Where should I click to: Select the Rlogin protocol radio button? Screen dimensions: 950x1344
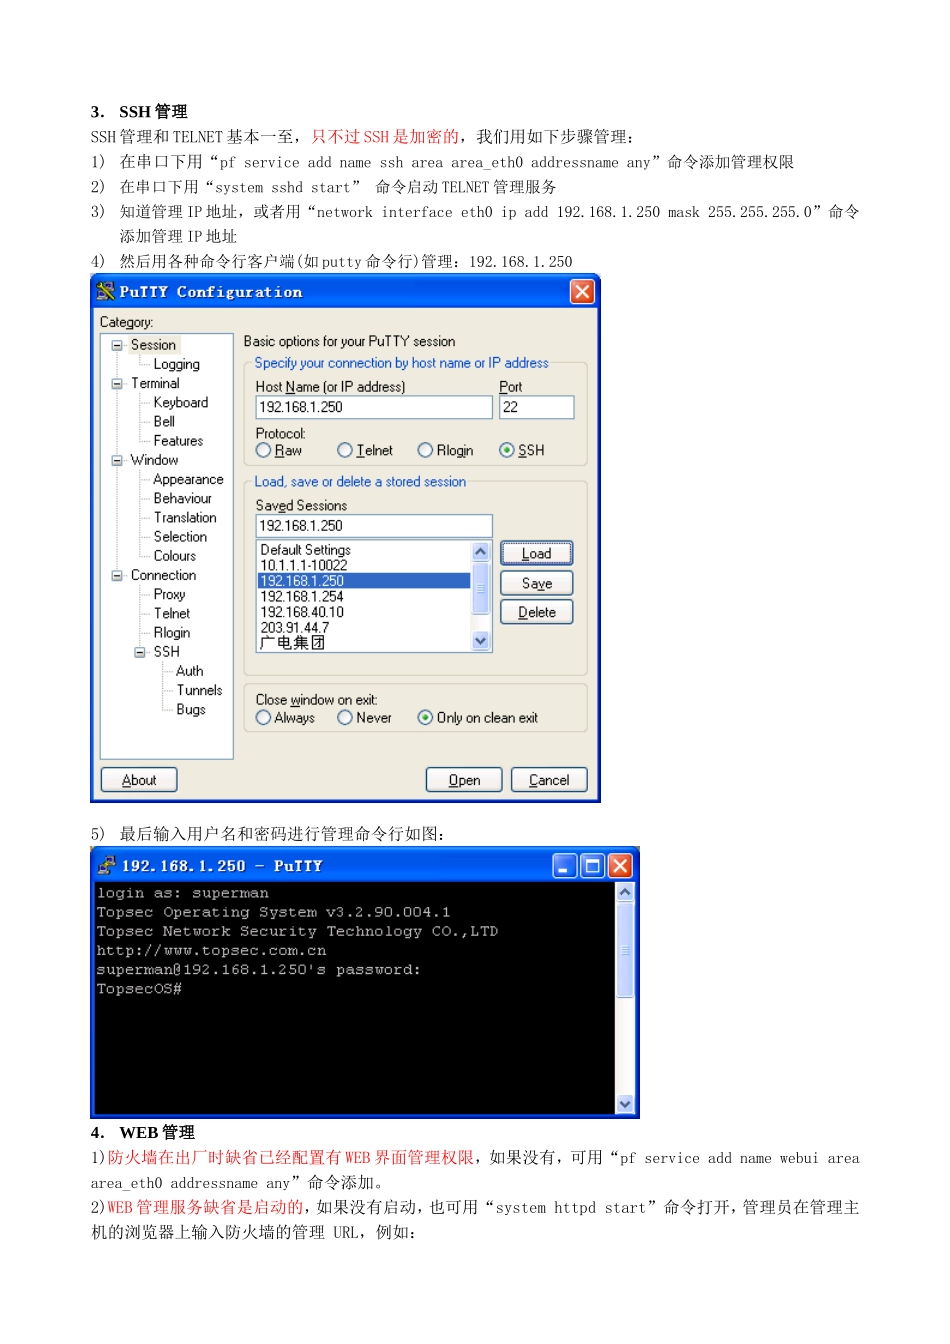point(426,450)
